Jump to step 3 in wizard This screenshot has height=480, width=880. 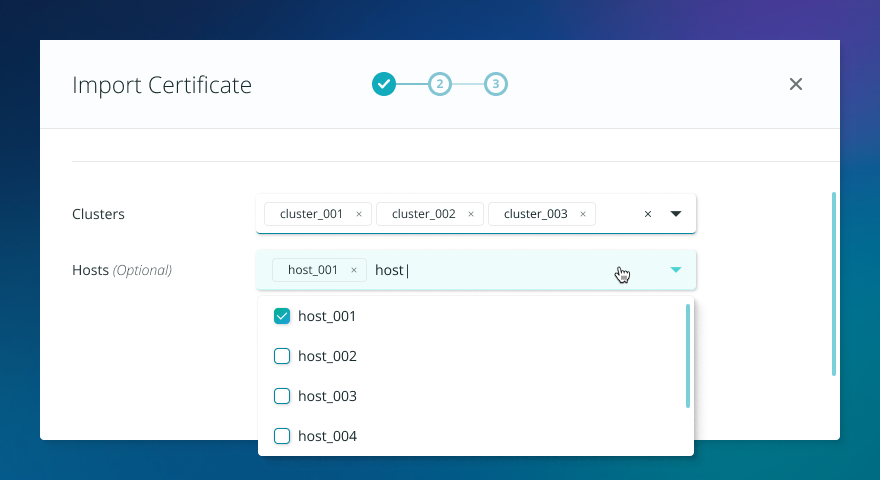(496, 84)
